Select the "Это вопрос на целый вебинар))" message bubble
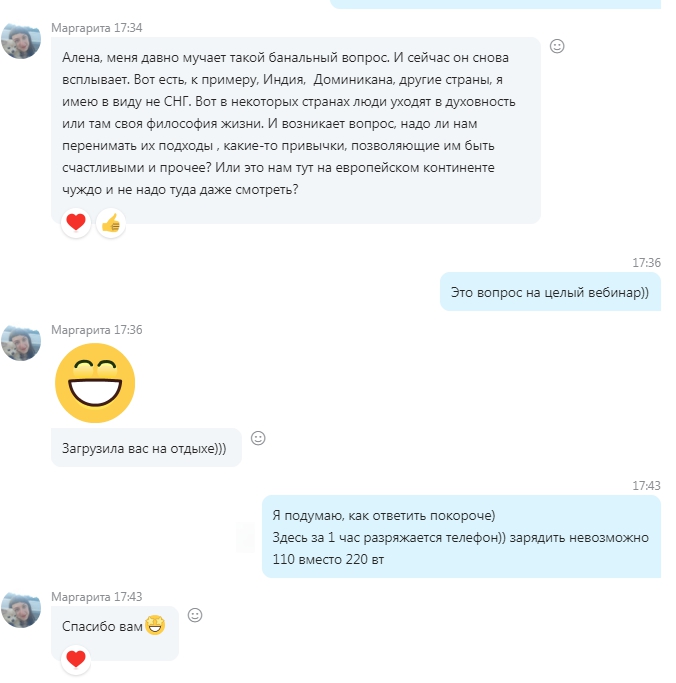 [x=550, y=292]
